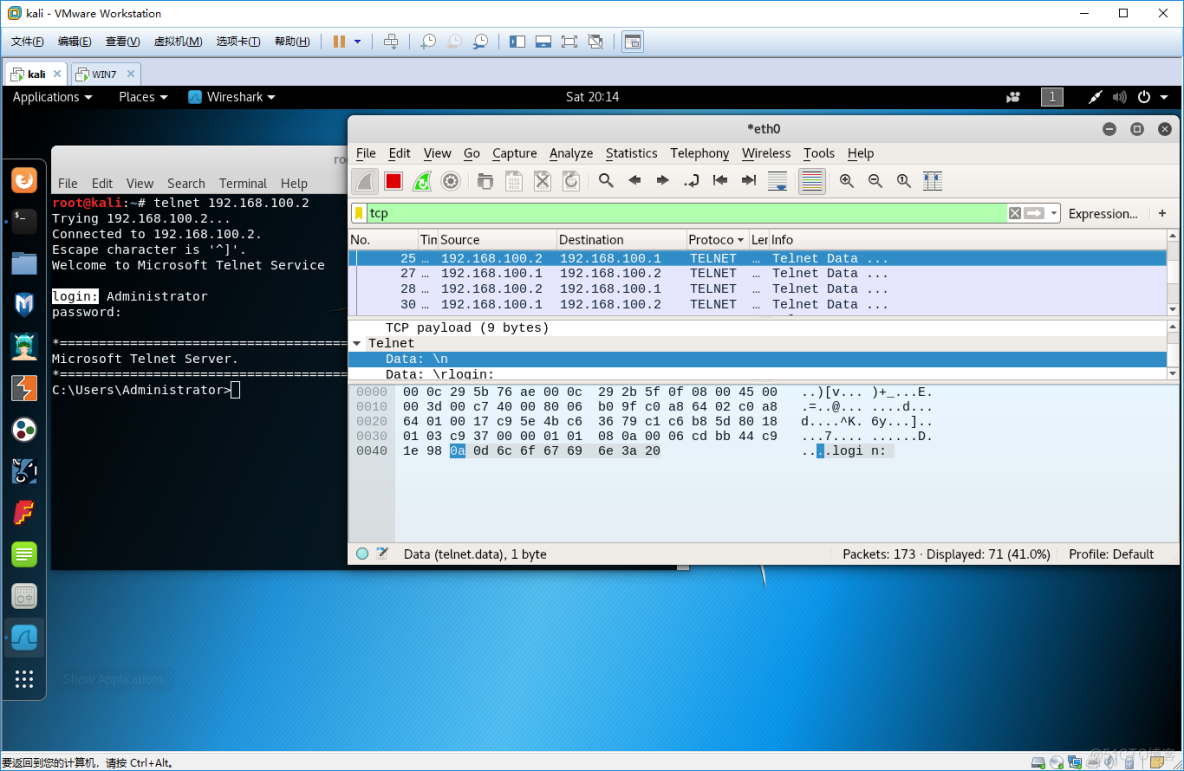The width and height of the screenshot is (1184, 771).
Task: Open Wireshark Telephony menu
Action: [x=699, y=153]
